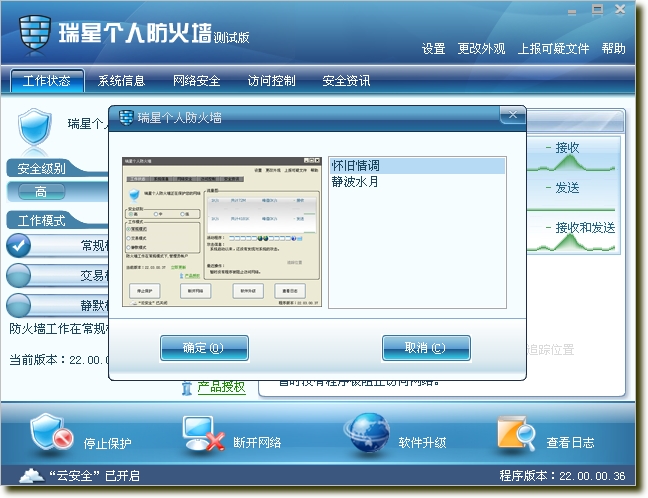Click the 追踪位置 link
Screen dimensions: 648x498
pyautogui.click(x=550, y=350)
